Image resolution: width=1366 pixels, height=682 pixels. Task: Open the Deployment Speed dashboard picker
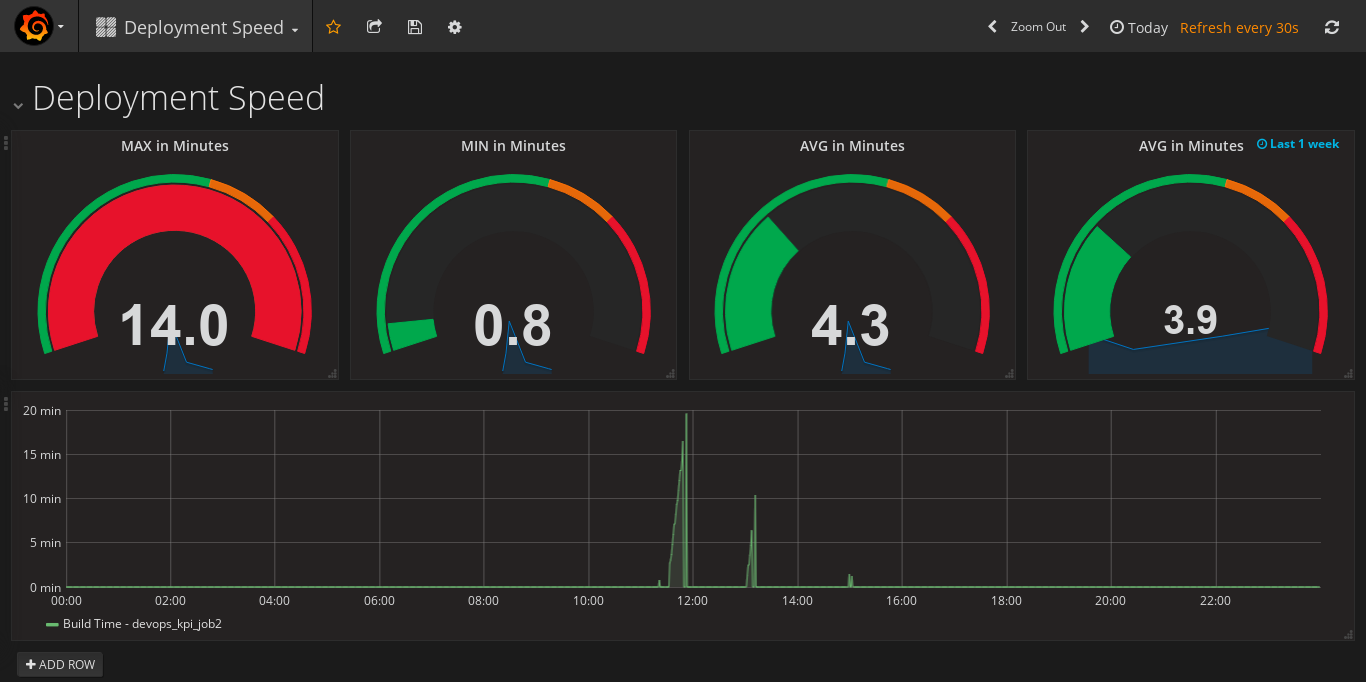click(x=197, y=28)
